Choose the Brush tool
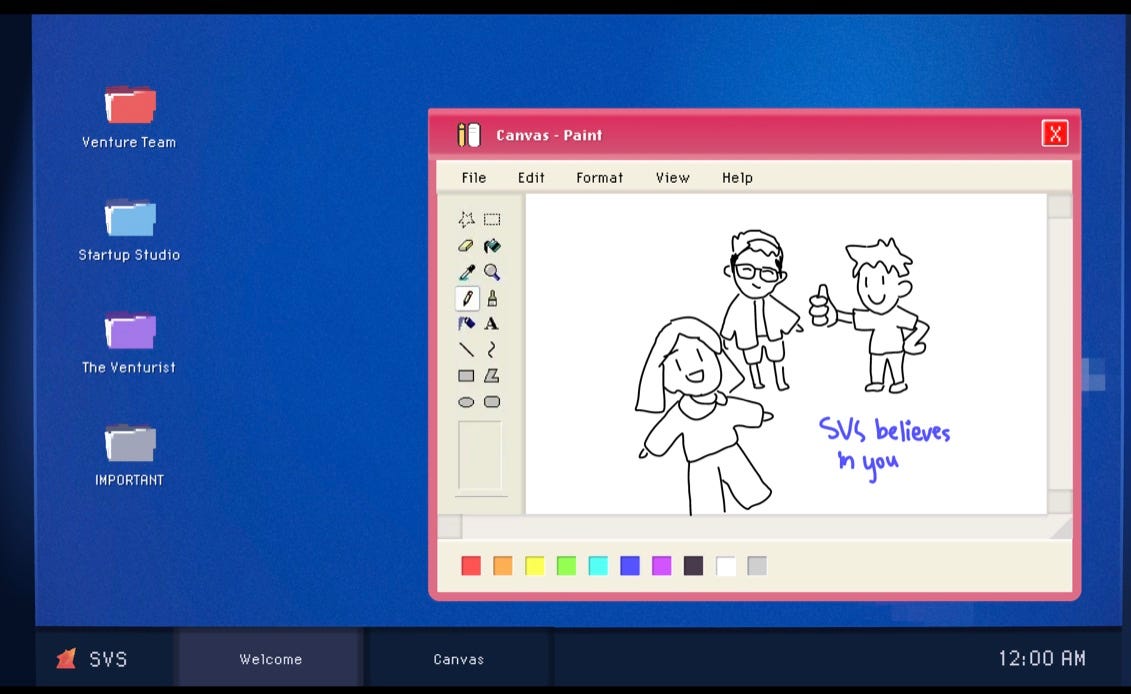Image resolution: width=1131 pixels, height=694 pixels. (492, 298)
